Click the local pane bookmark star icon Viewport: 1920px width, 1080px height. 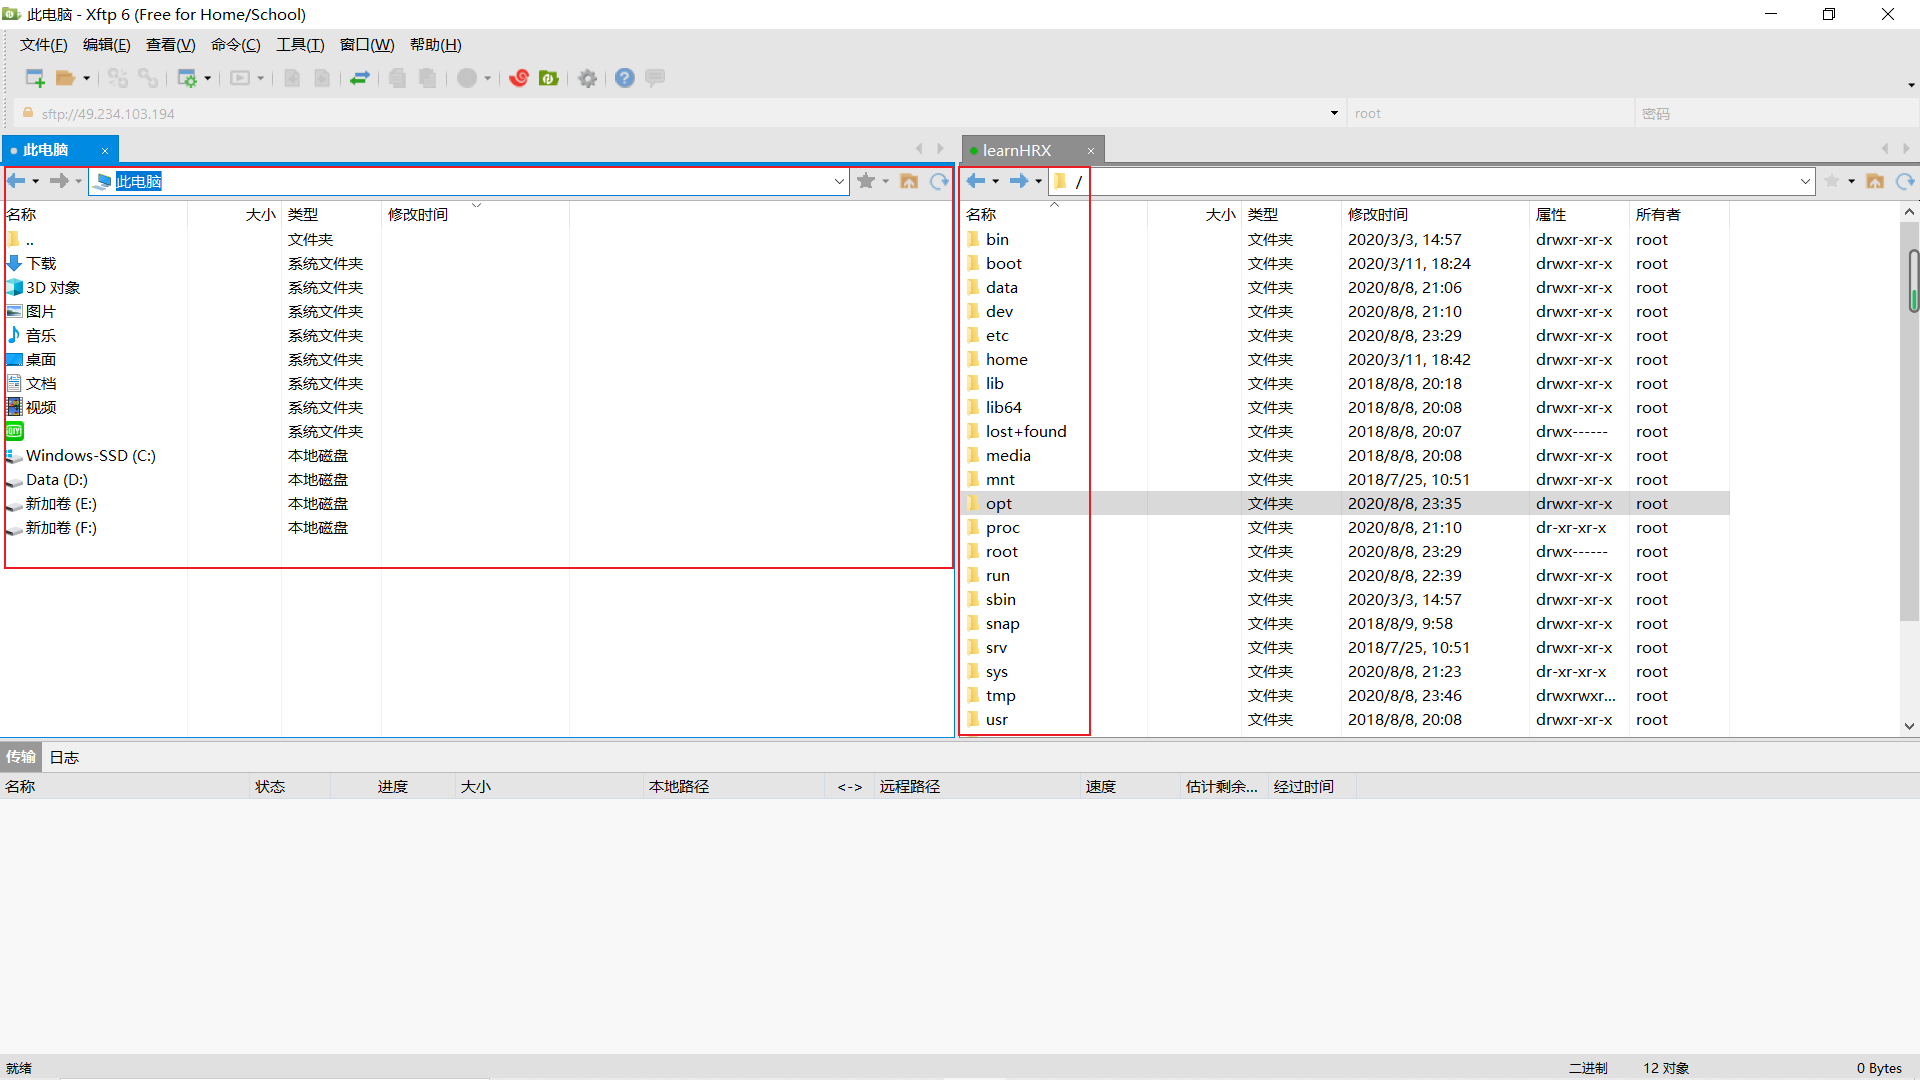866,181
